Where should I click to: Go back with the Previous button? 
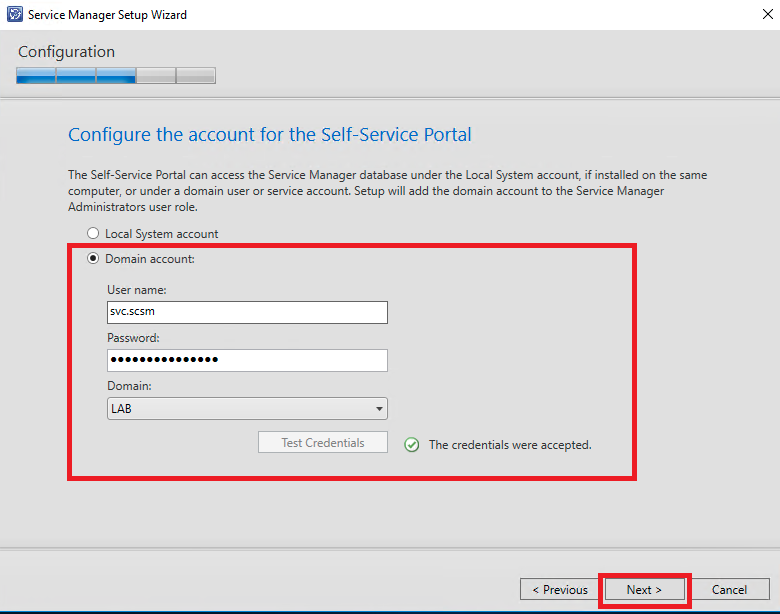(x=560, y=590)
